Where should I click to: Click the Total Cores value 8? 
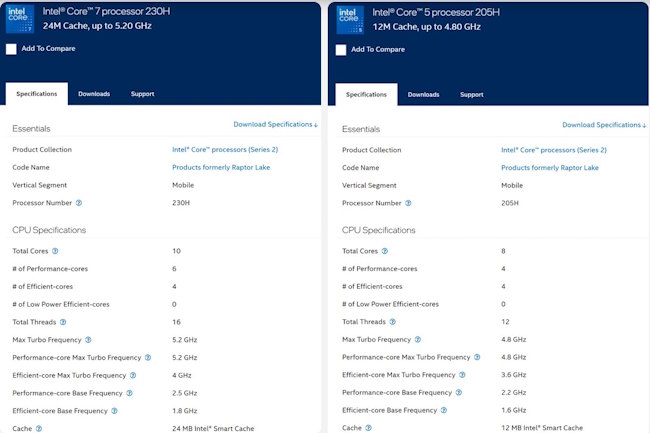click(x=503, y=251)
